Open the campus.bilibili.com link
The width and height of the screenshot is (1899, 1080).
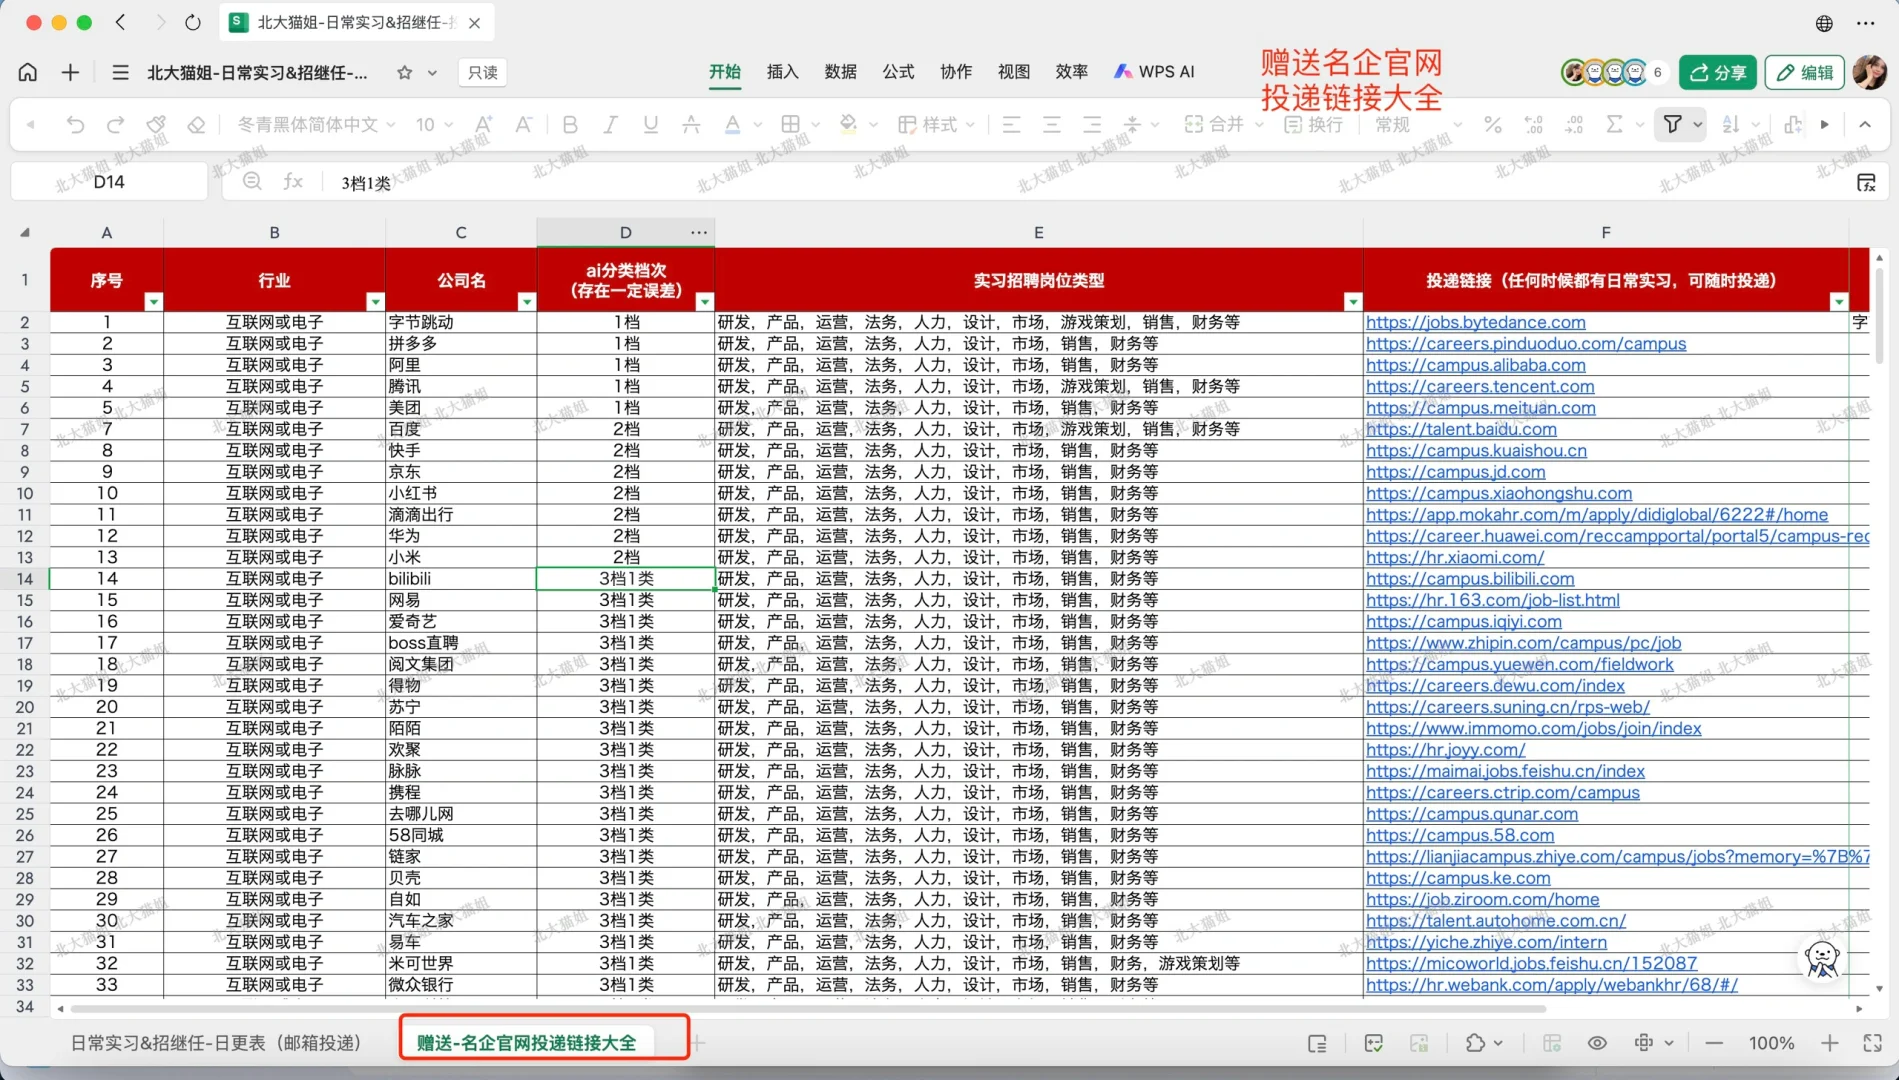point(1470,578)
